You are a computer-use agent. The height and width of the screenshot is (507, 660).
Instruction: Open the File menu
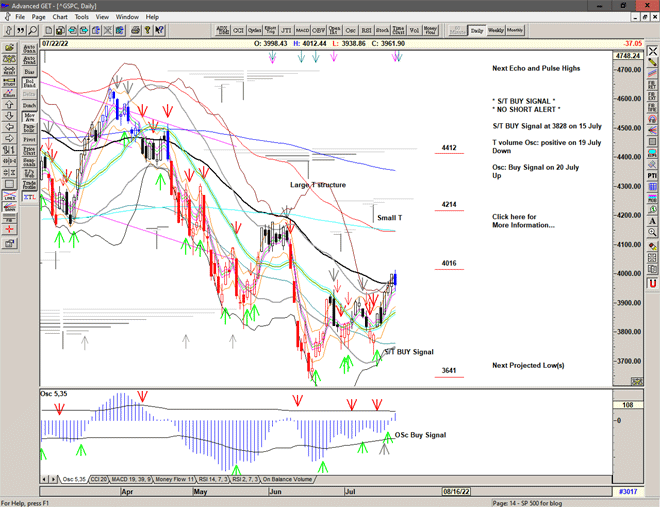click(19, 17)
